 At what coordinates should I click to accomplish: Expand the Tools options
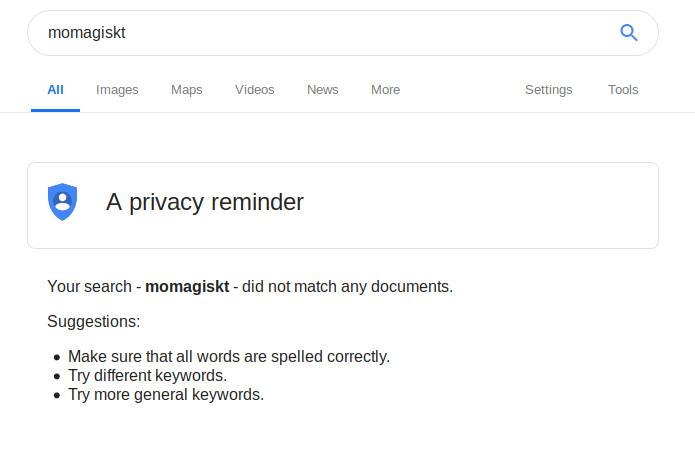point(622,90)
